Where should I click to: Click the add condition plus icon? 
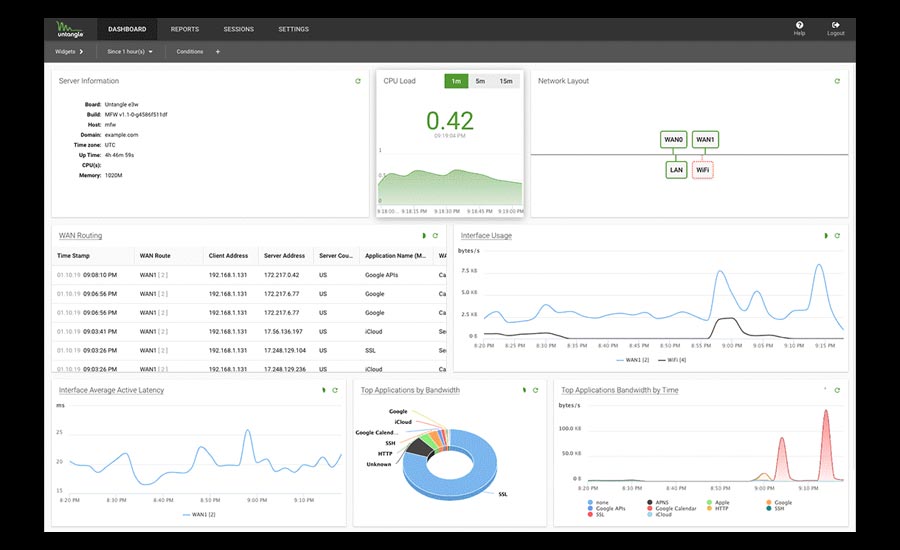tap(217, 51)
